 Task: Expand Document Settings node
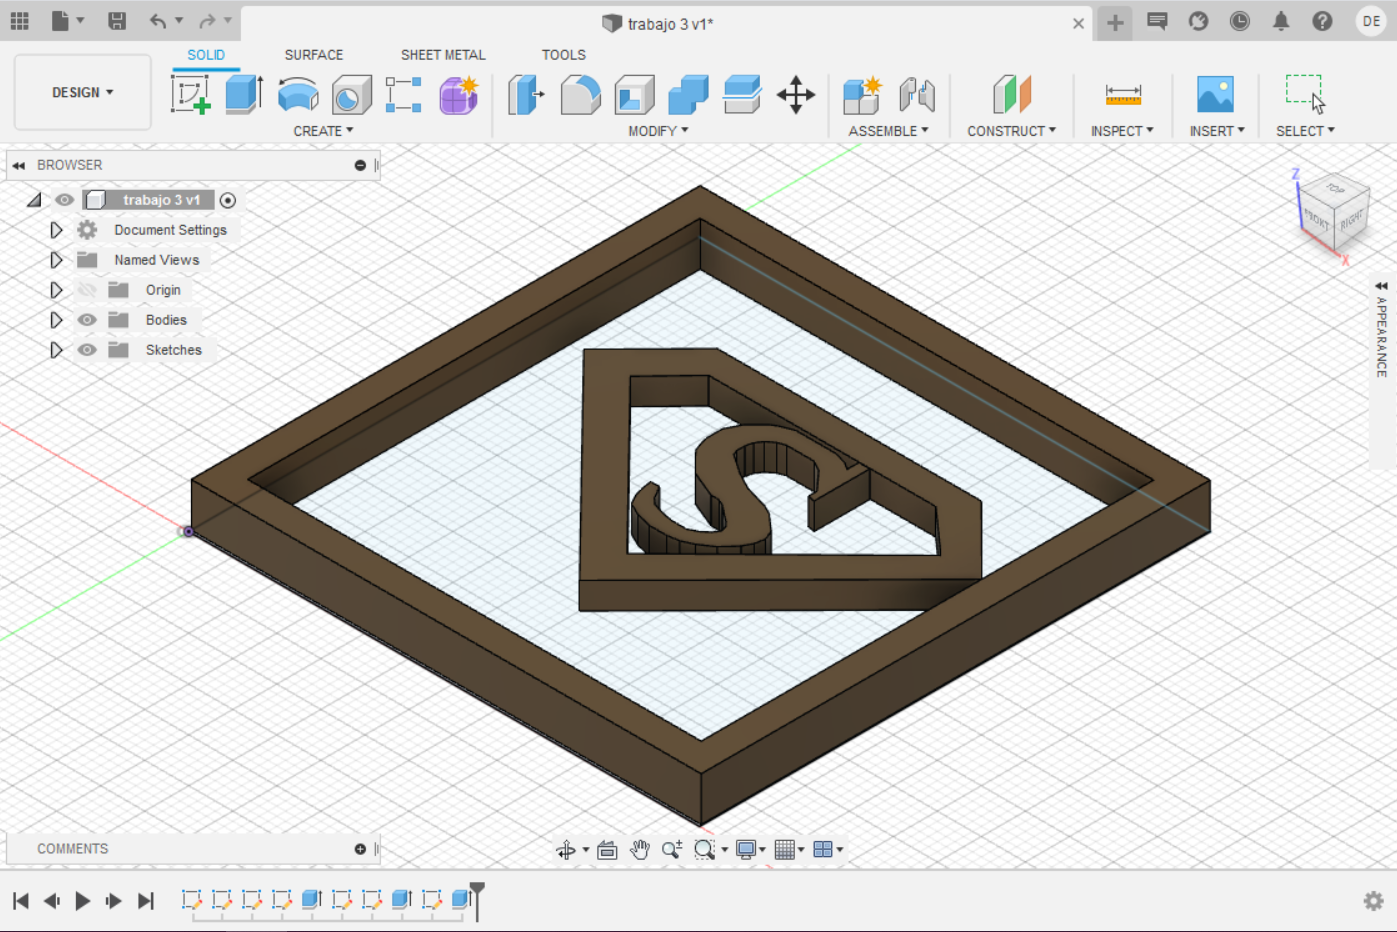(x=56, y=230)
